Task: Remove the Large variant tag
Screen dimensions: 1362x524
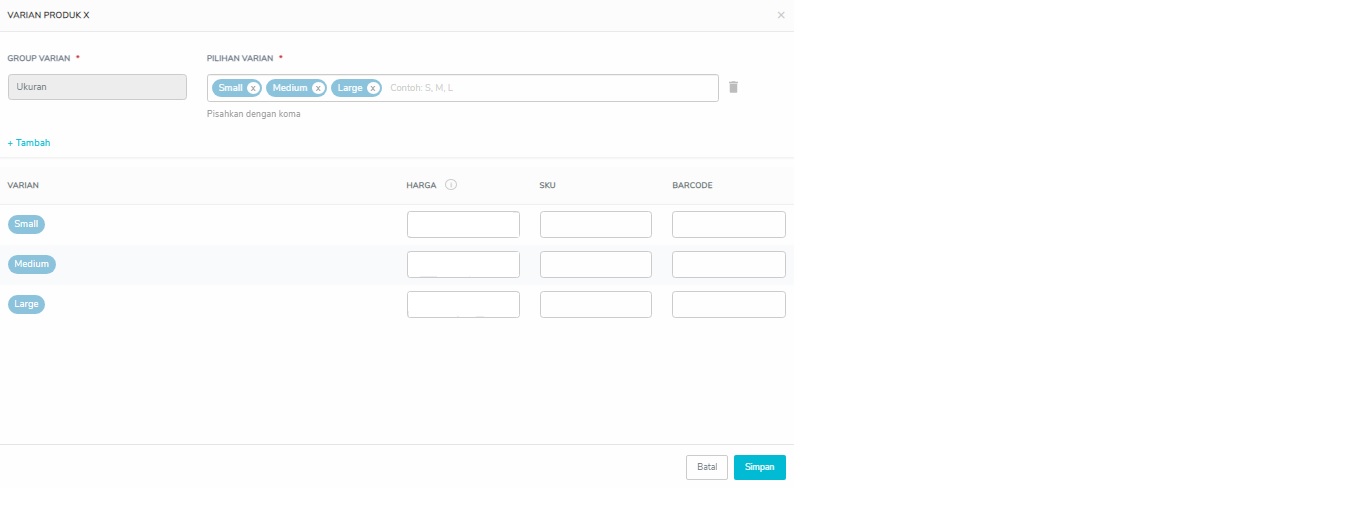Action: click(373, 88)
